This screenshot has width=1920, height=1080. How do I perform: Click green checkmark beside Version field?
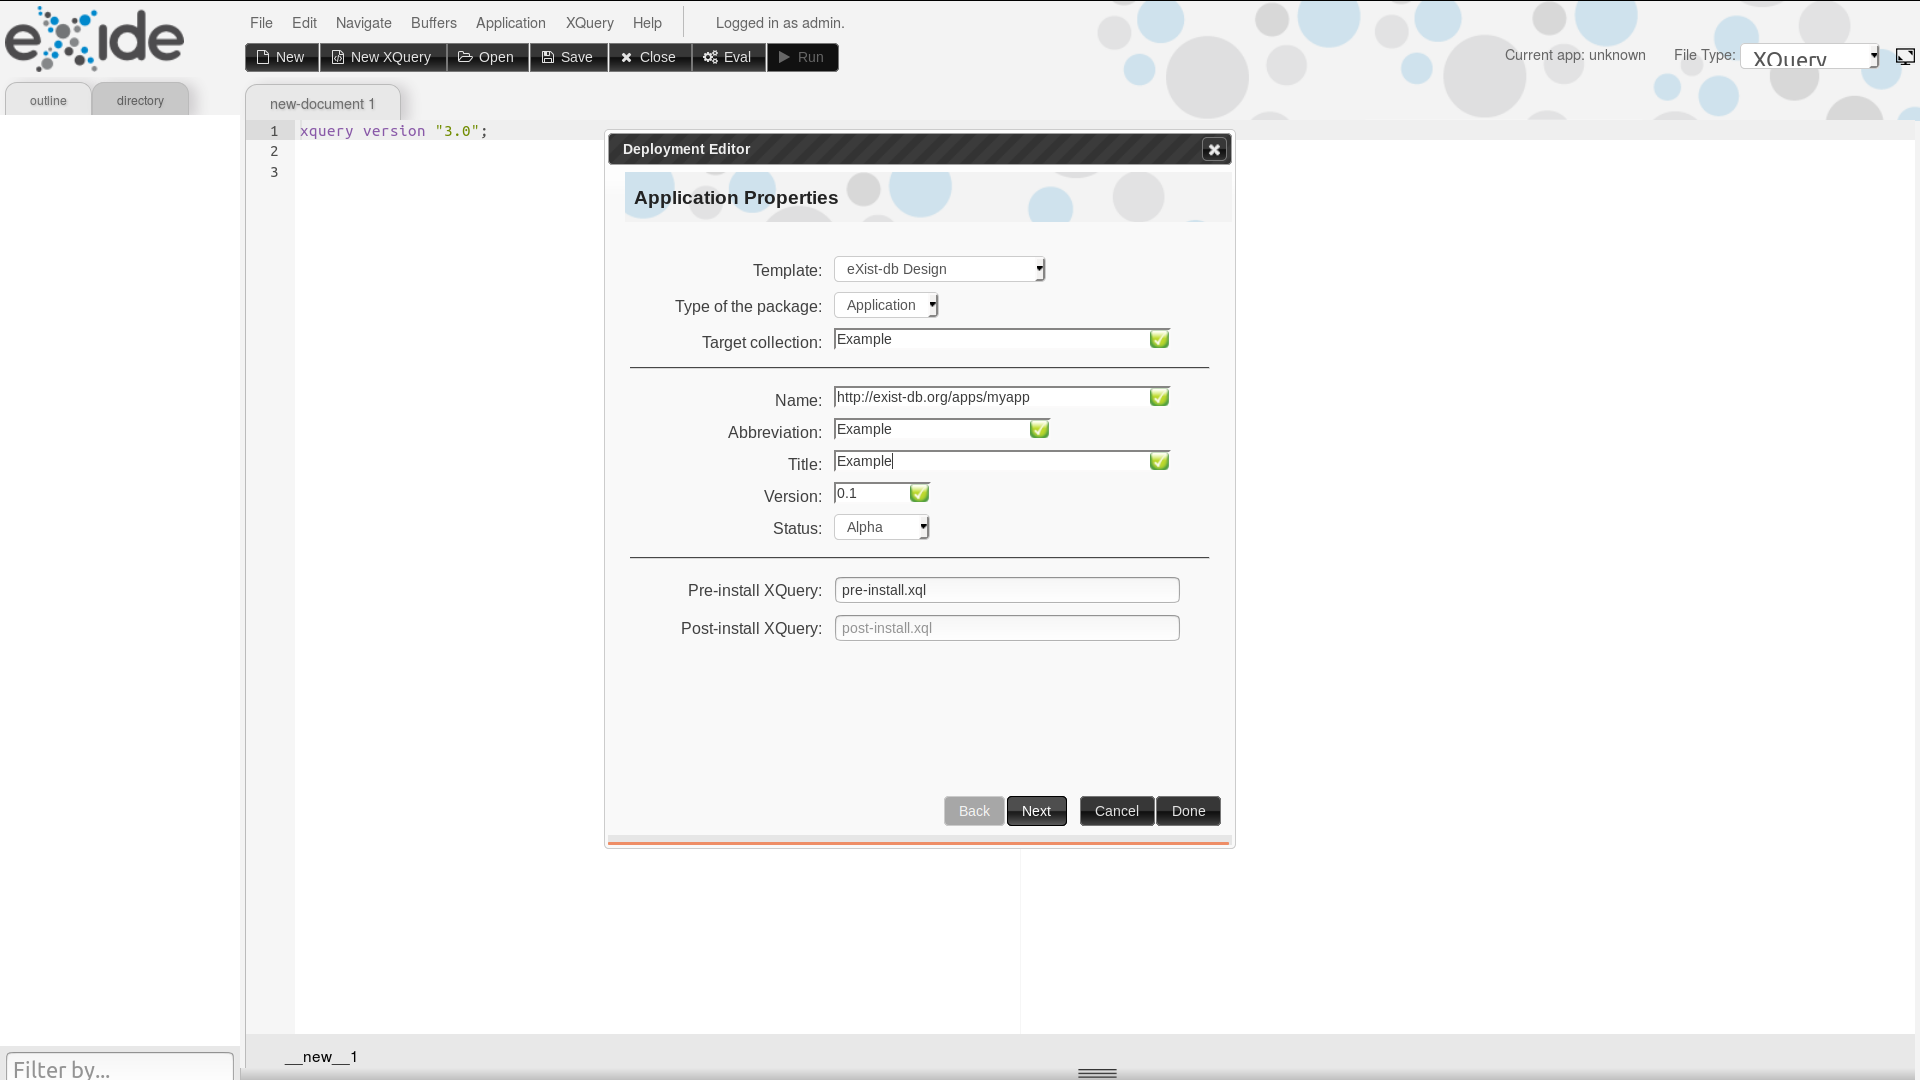point(919,494)
